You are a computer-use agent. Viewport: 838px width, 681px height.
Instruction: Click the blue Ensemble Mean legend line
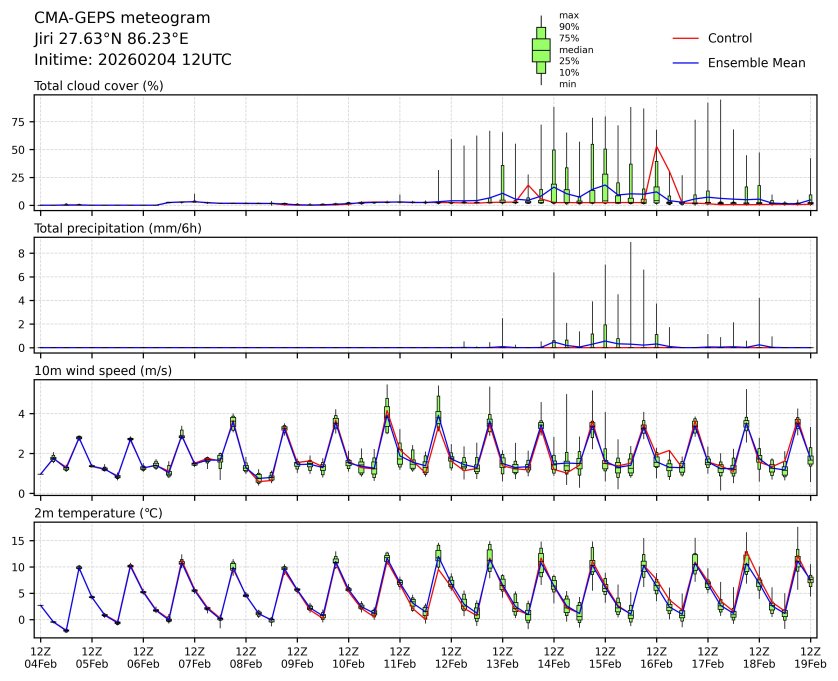coord(685,63)
